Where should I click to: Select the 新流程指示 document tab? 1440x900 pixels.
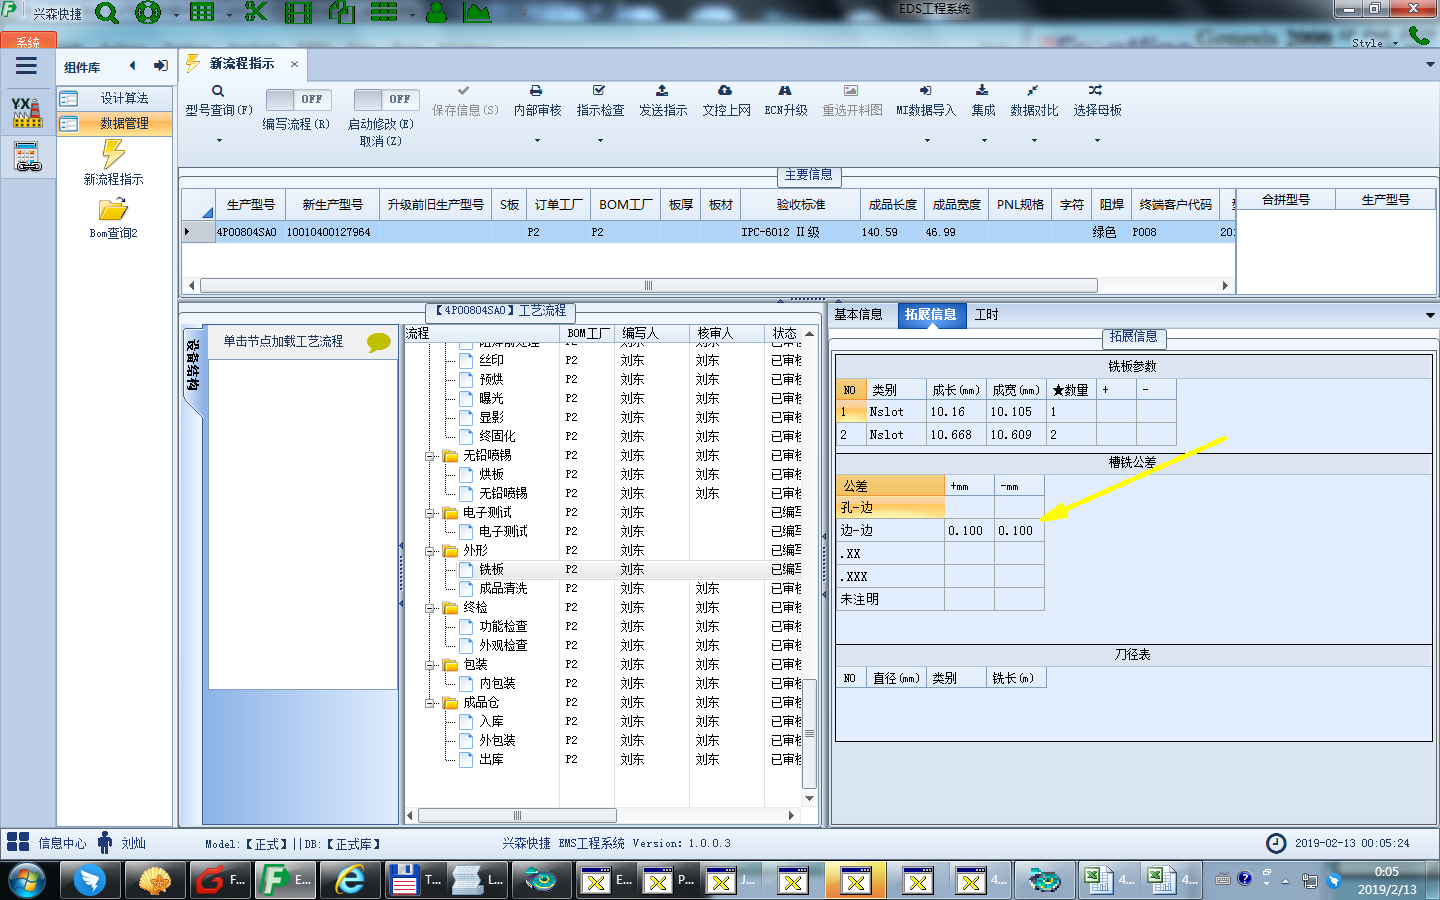tap(241, 63)
